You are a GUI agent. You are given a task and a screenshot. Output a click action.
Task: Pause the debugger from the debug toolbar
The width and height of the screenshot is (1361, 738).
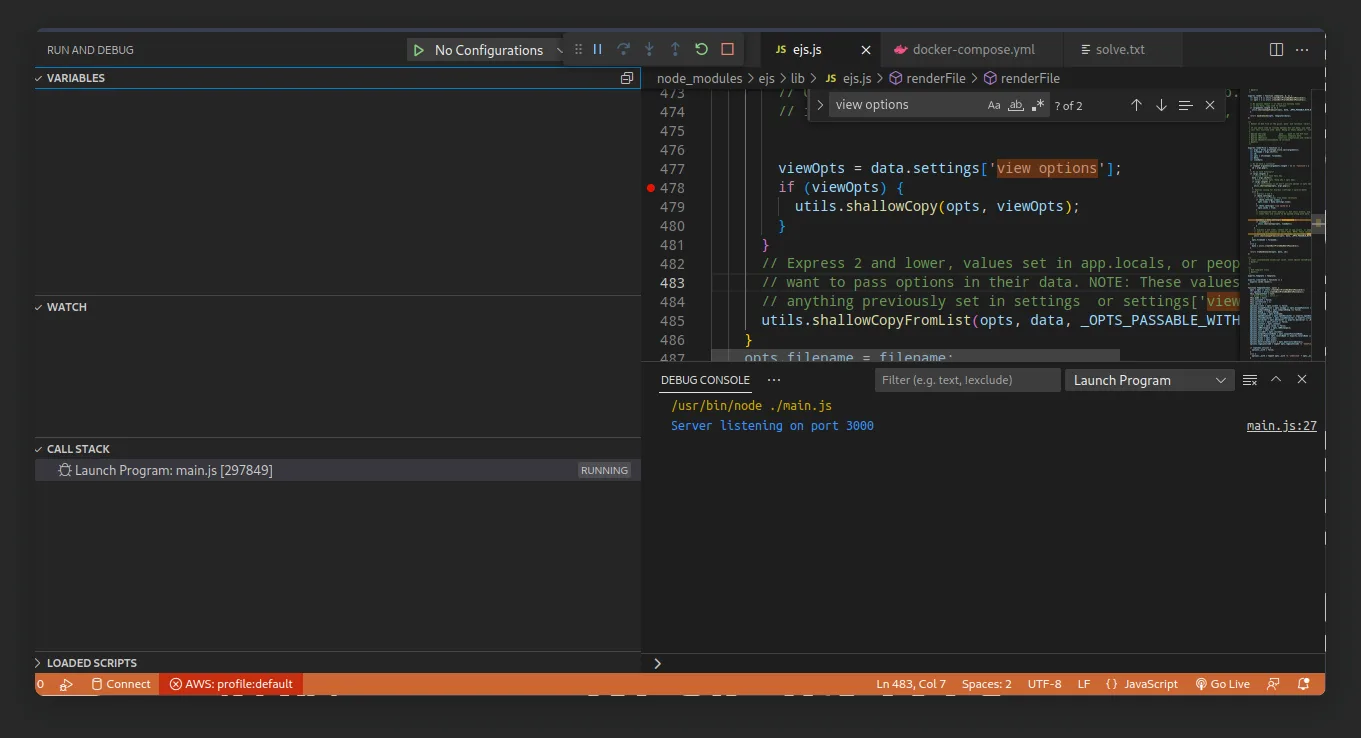tap(597, 49)
